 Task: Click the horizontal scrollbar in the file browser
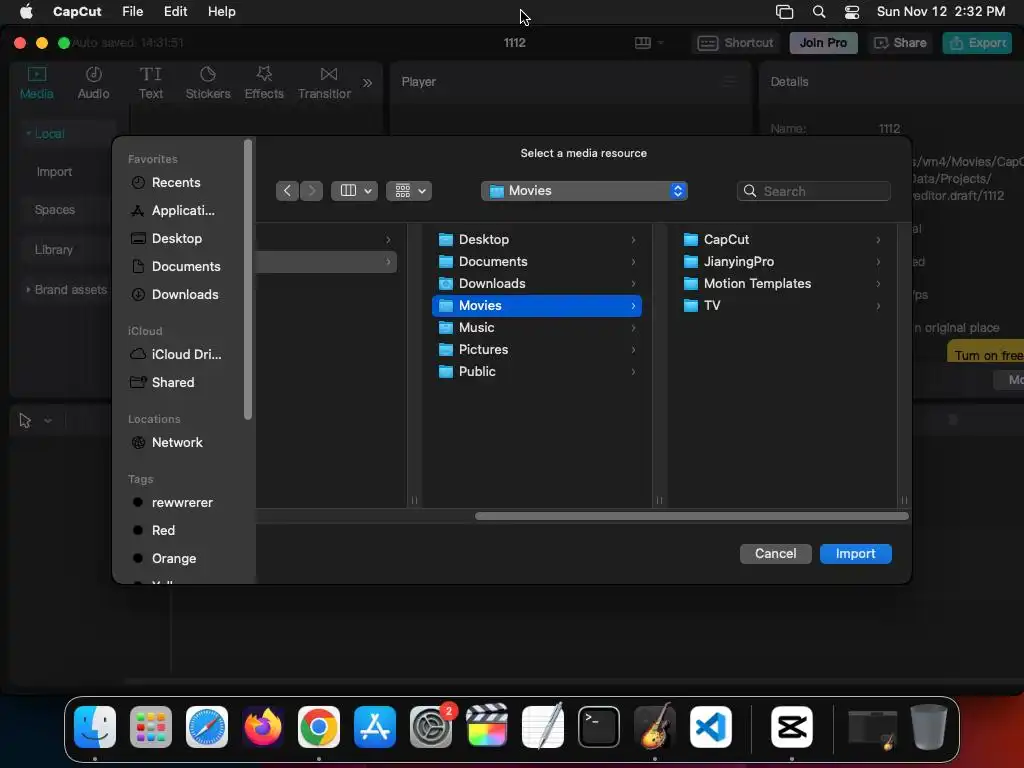click(692, 516)
